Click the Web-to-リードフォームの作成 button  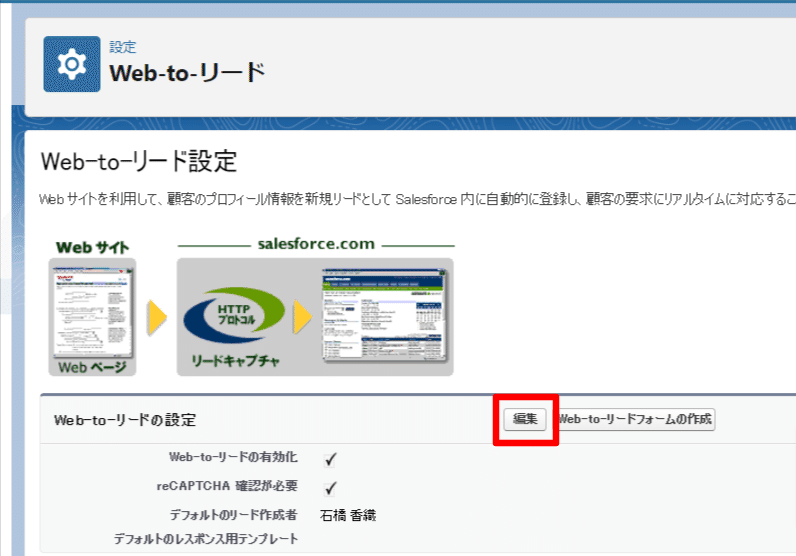635,419
